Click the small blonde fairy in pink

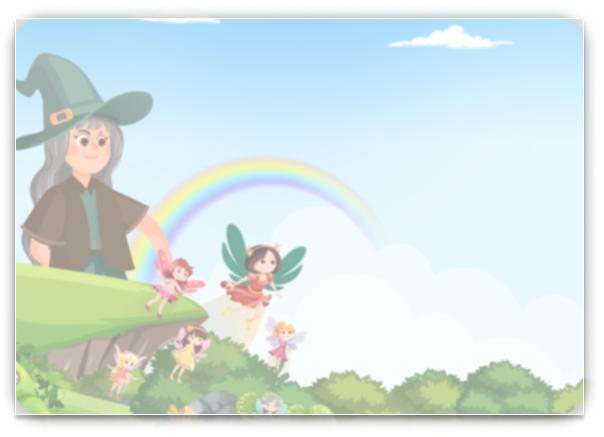124,368
